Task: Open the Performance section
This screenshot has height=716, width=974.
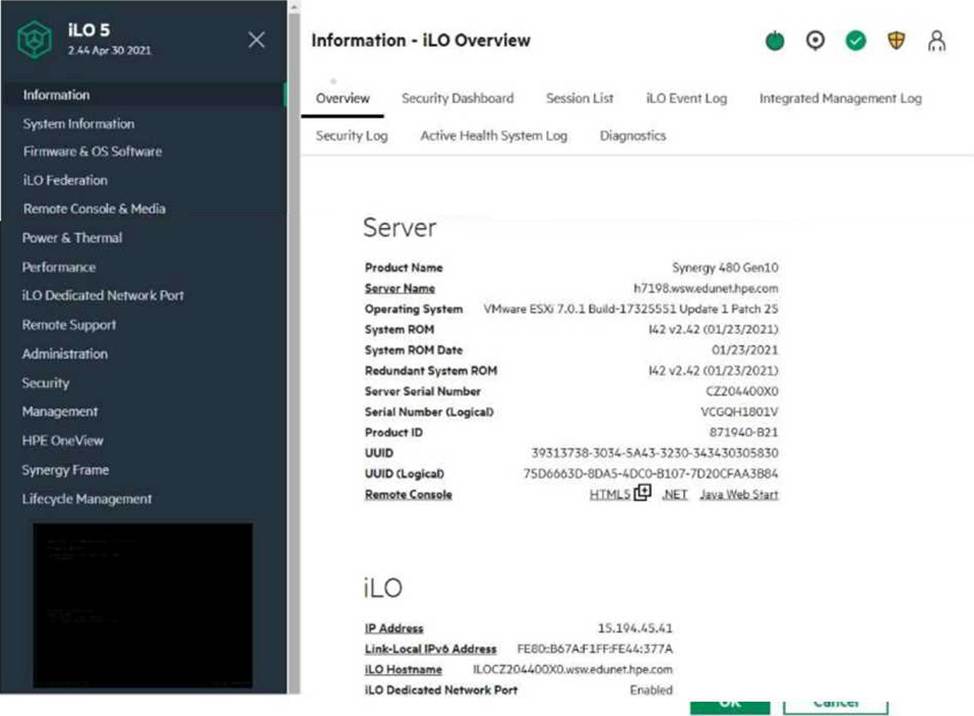Action: (59, 267)
